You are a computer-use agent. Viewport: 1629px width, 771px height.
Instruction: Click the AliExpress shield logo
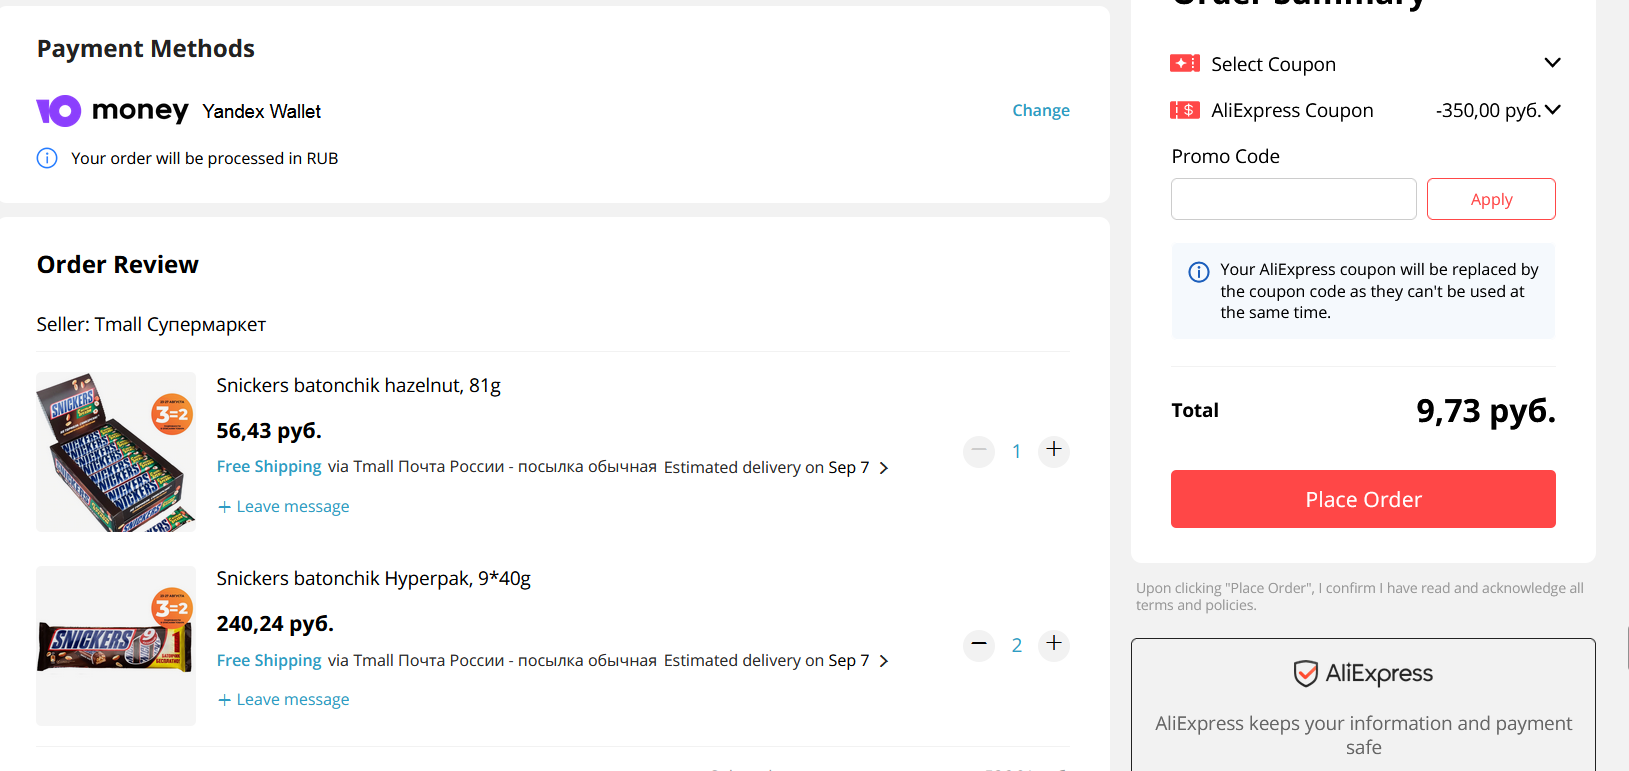[1305, 674]
